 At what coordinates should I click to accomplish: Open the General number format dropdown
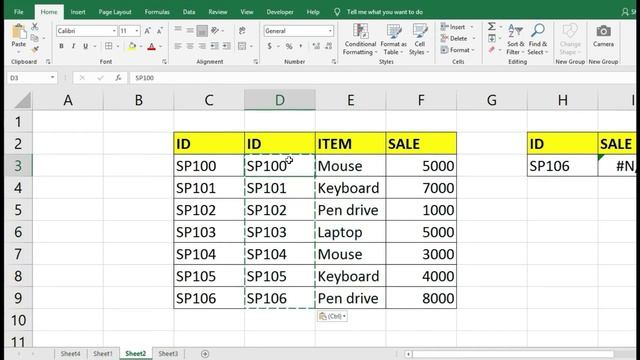330,31
